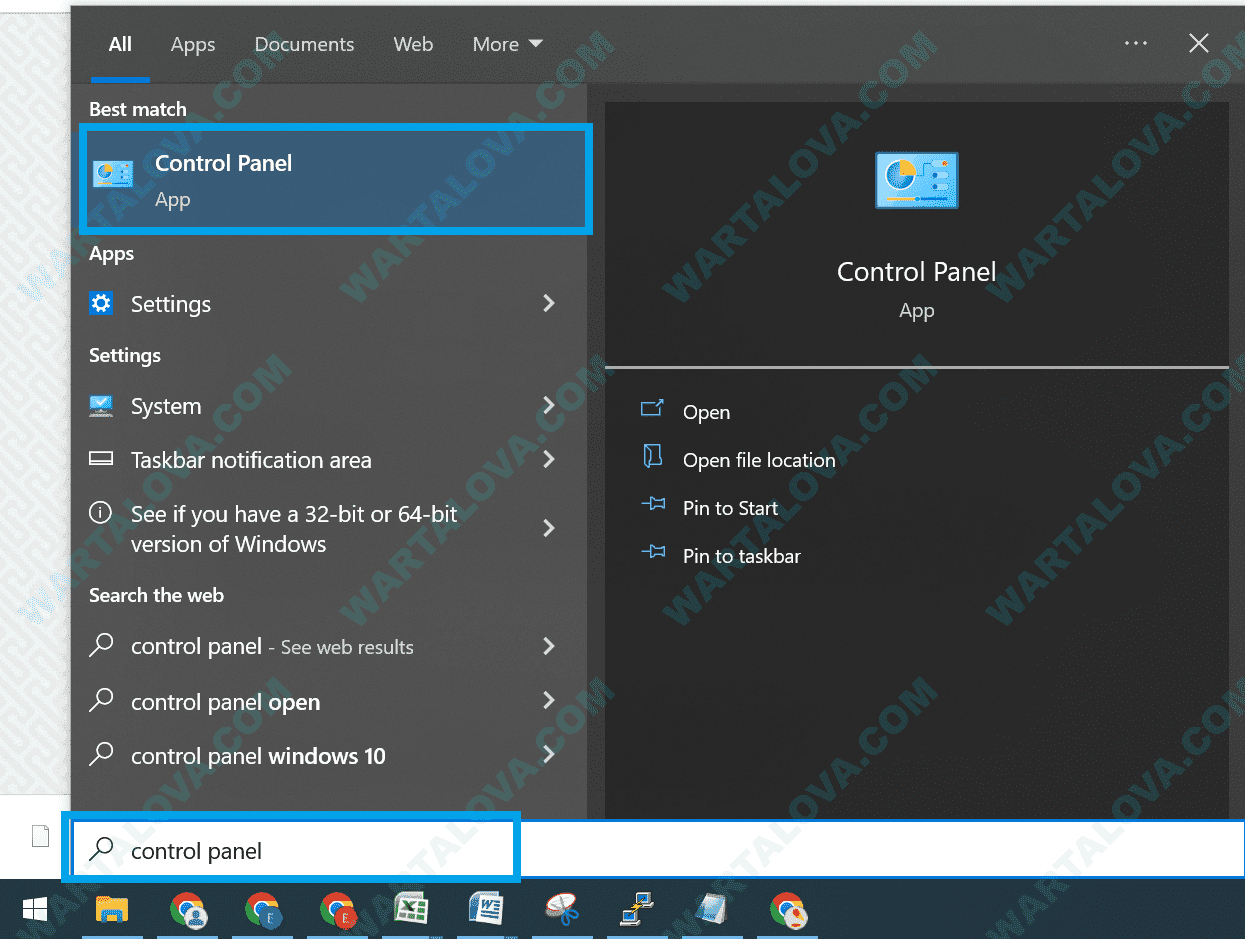Open the Settings gear icon under Apps
The width and height of the screenshot is (1245, 939).
tap(102, 304)
